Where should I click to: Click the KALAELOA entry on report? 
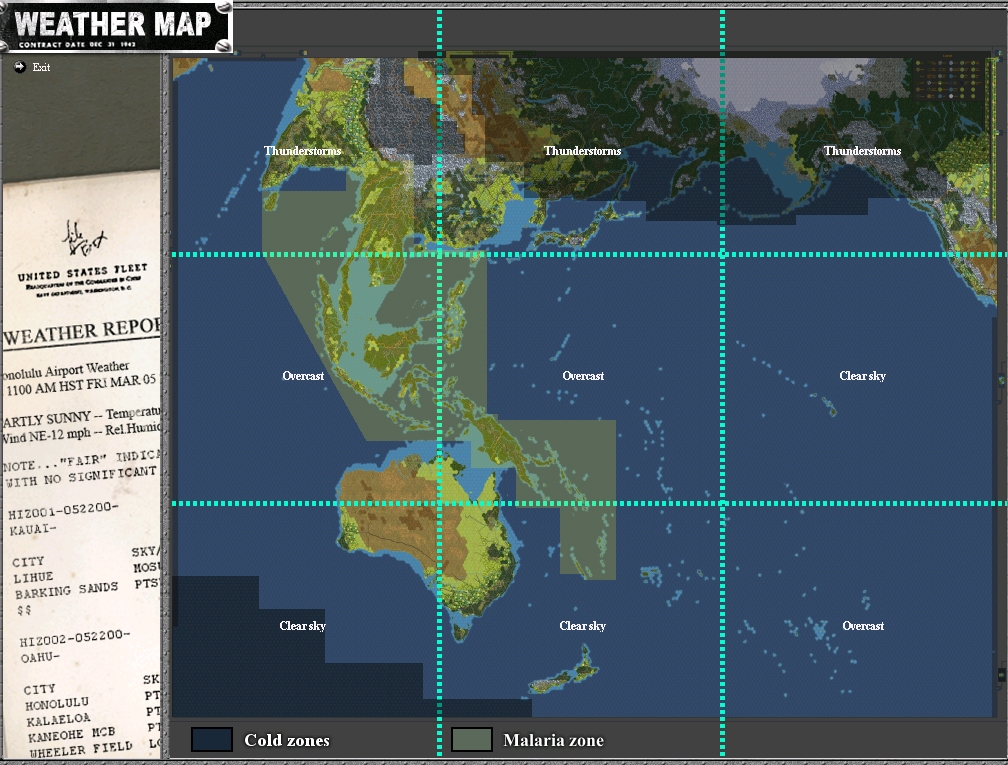[x=58, y=719]
